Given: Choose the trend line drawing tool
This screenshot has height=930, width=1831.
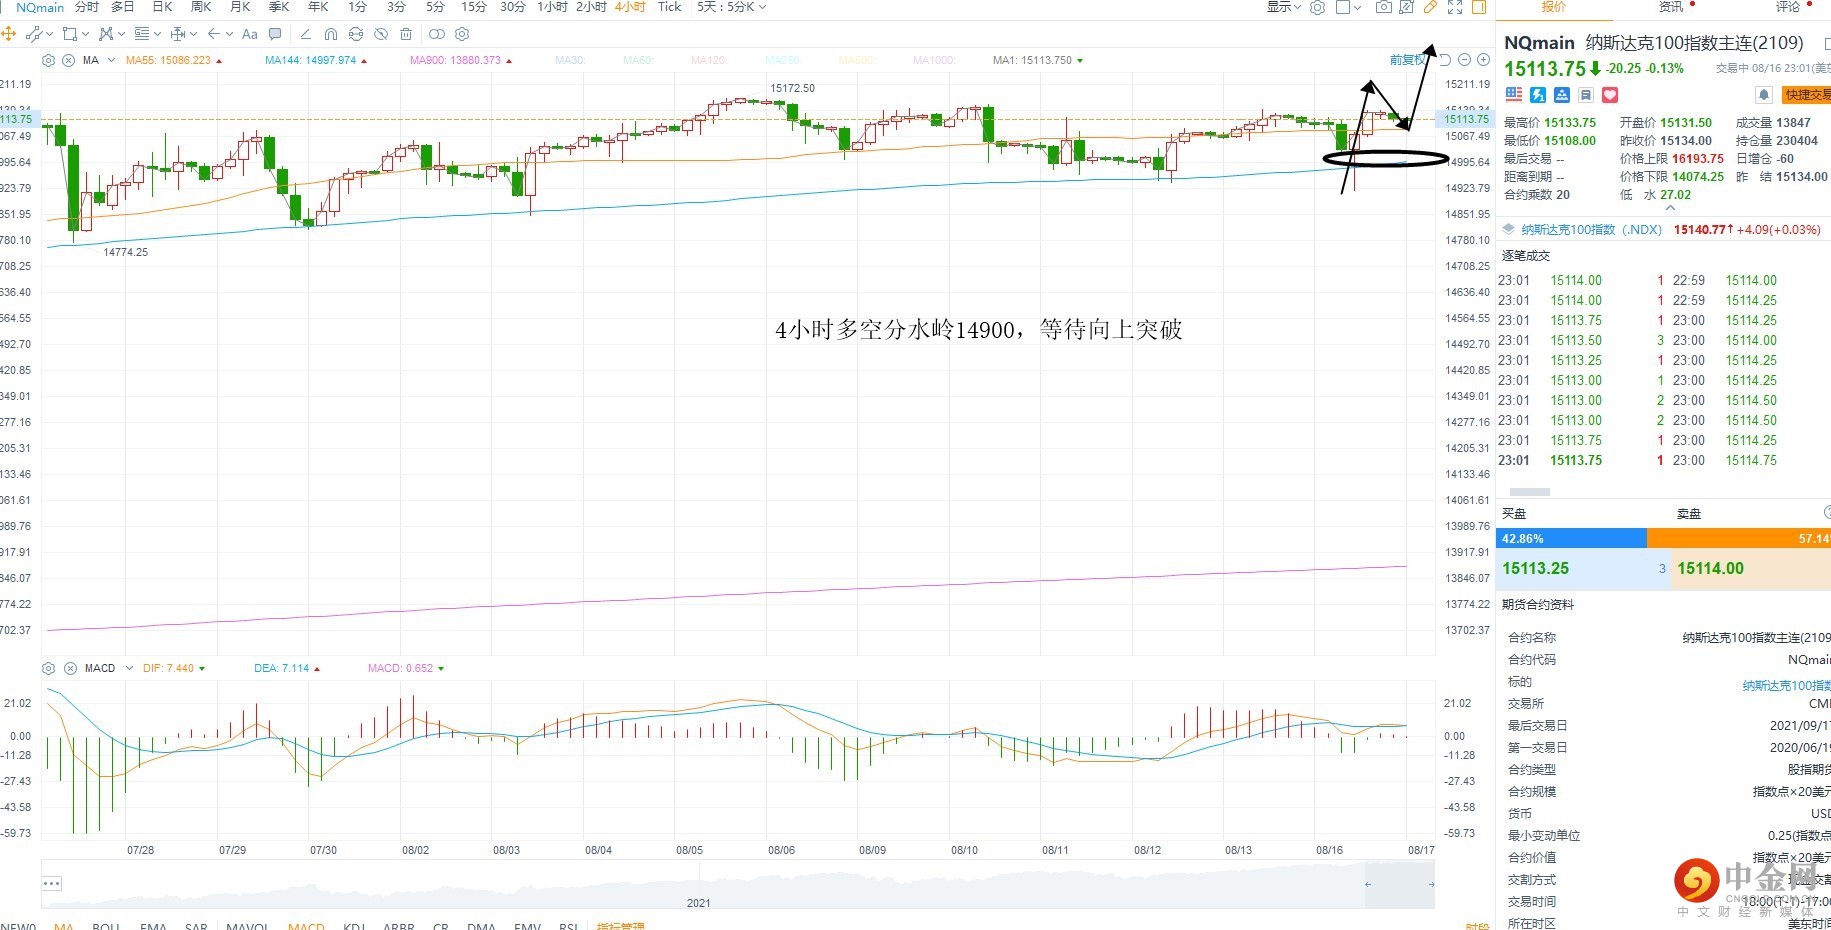Looking at the screenshot, I should point(34,34).
